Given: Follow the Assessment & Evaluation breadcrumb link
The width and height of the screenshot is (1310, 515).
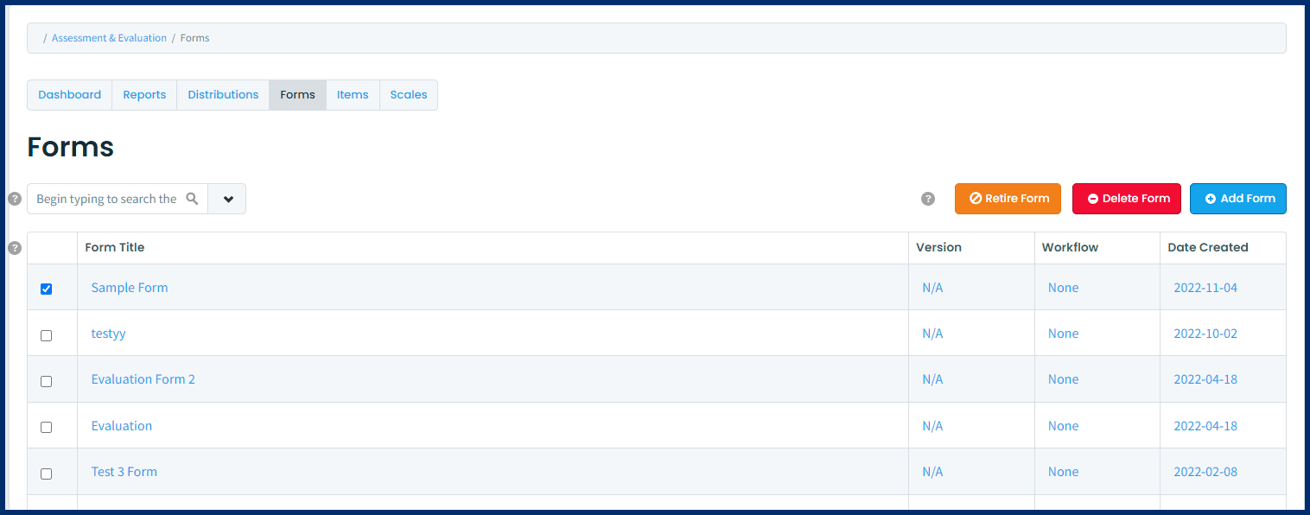Looking at the screenshot, I should (109, 38).
